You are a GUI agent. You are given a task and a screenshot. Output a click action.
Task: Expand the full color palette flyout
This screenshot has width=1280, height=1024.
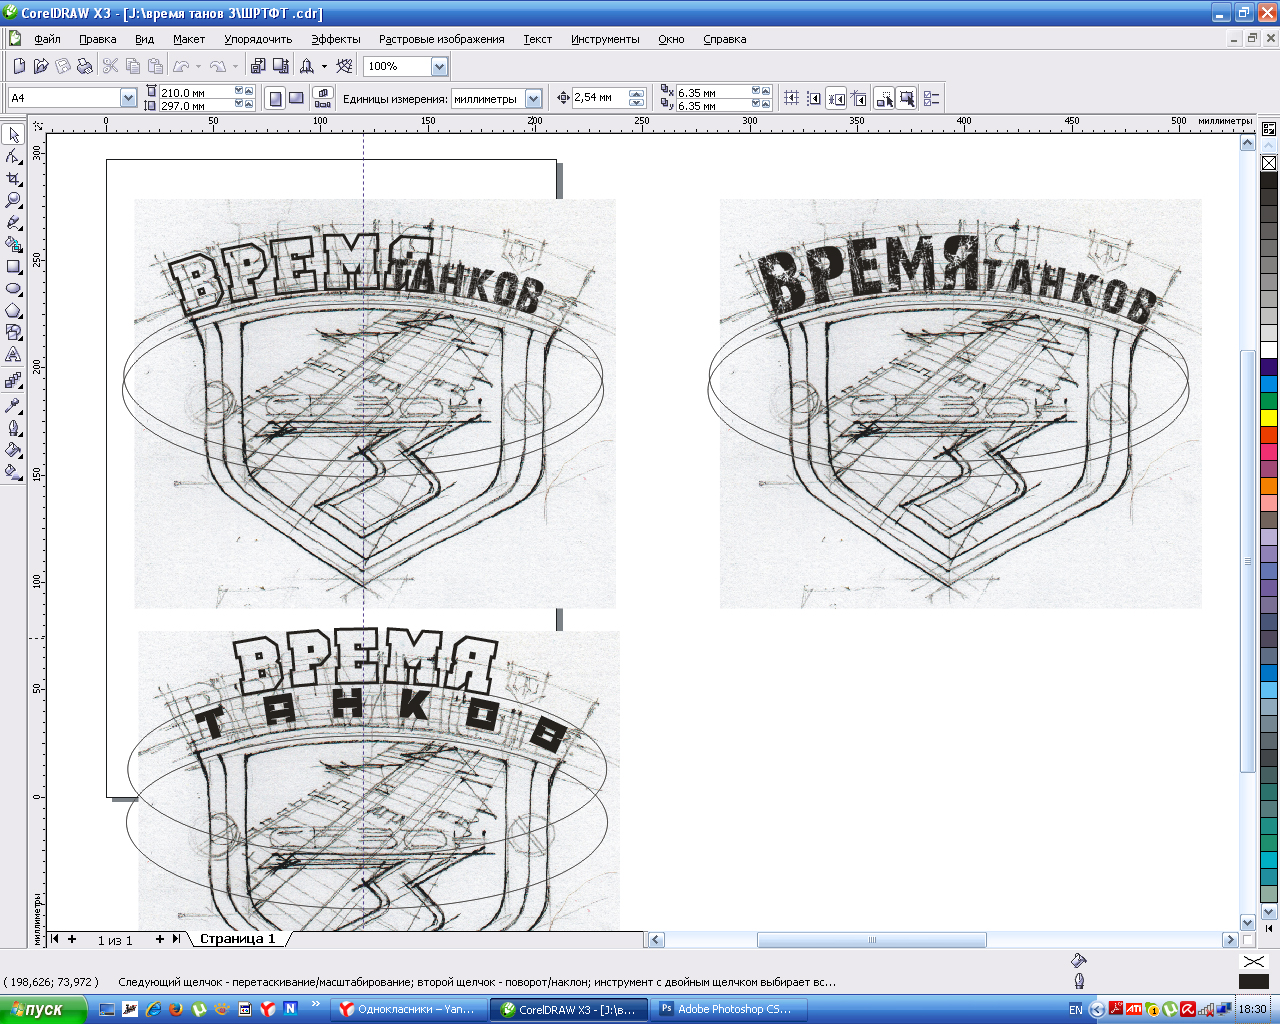1269,928
